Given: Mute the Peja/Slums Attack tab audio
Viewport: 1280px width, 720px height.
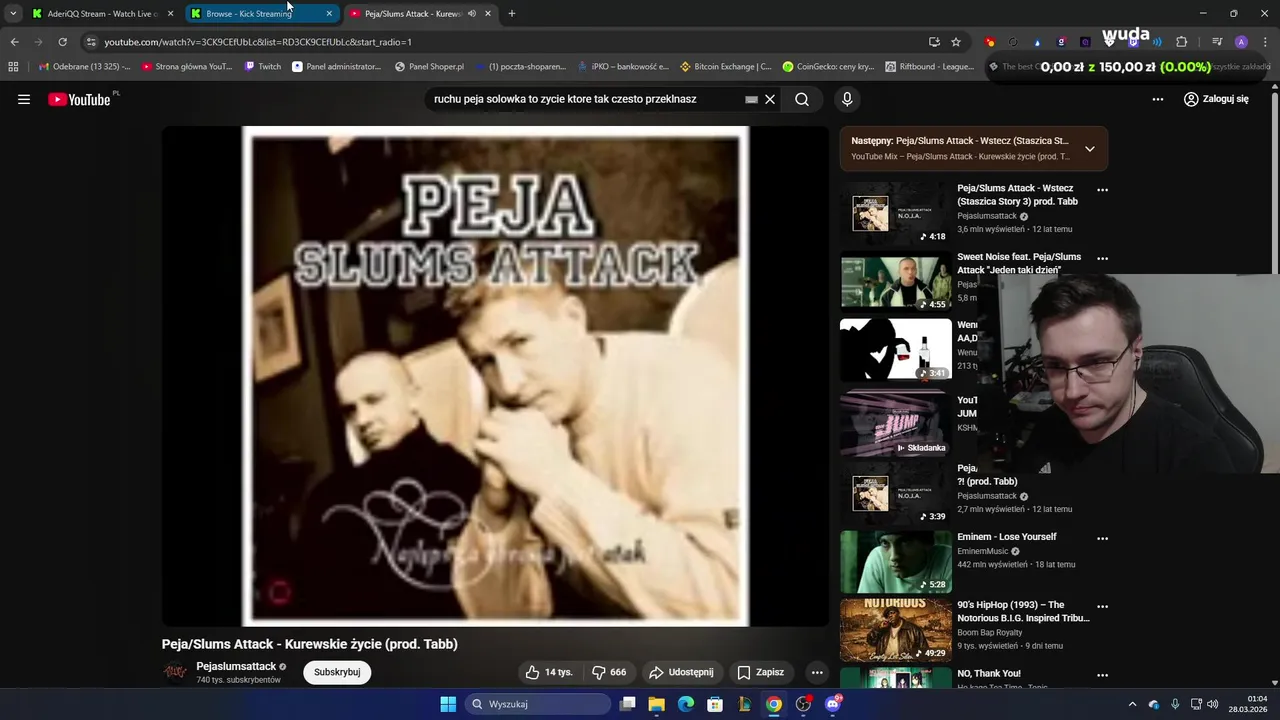Looking at the screenshot, I should 472,14.
